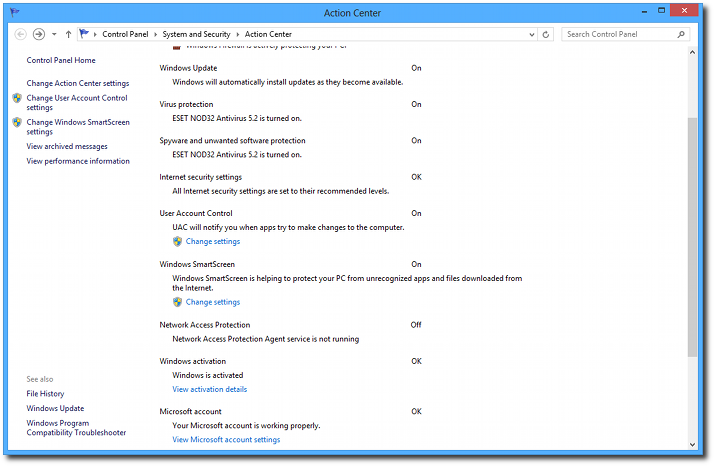
Task: Click 'Windows is activated' text
Action: coord(208,375)
